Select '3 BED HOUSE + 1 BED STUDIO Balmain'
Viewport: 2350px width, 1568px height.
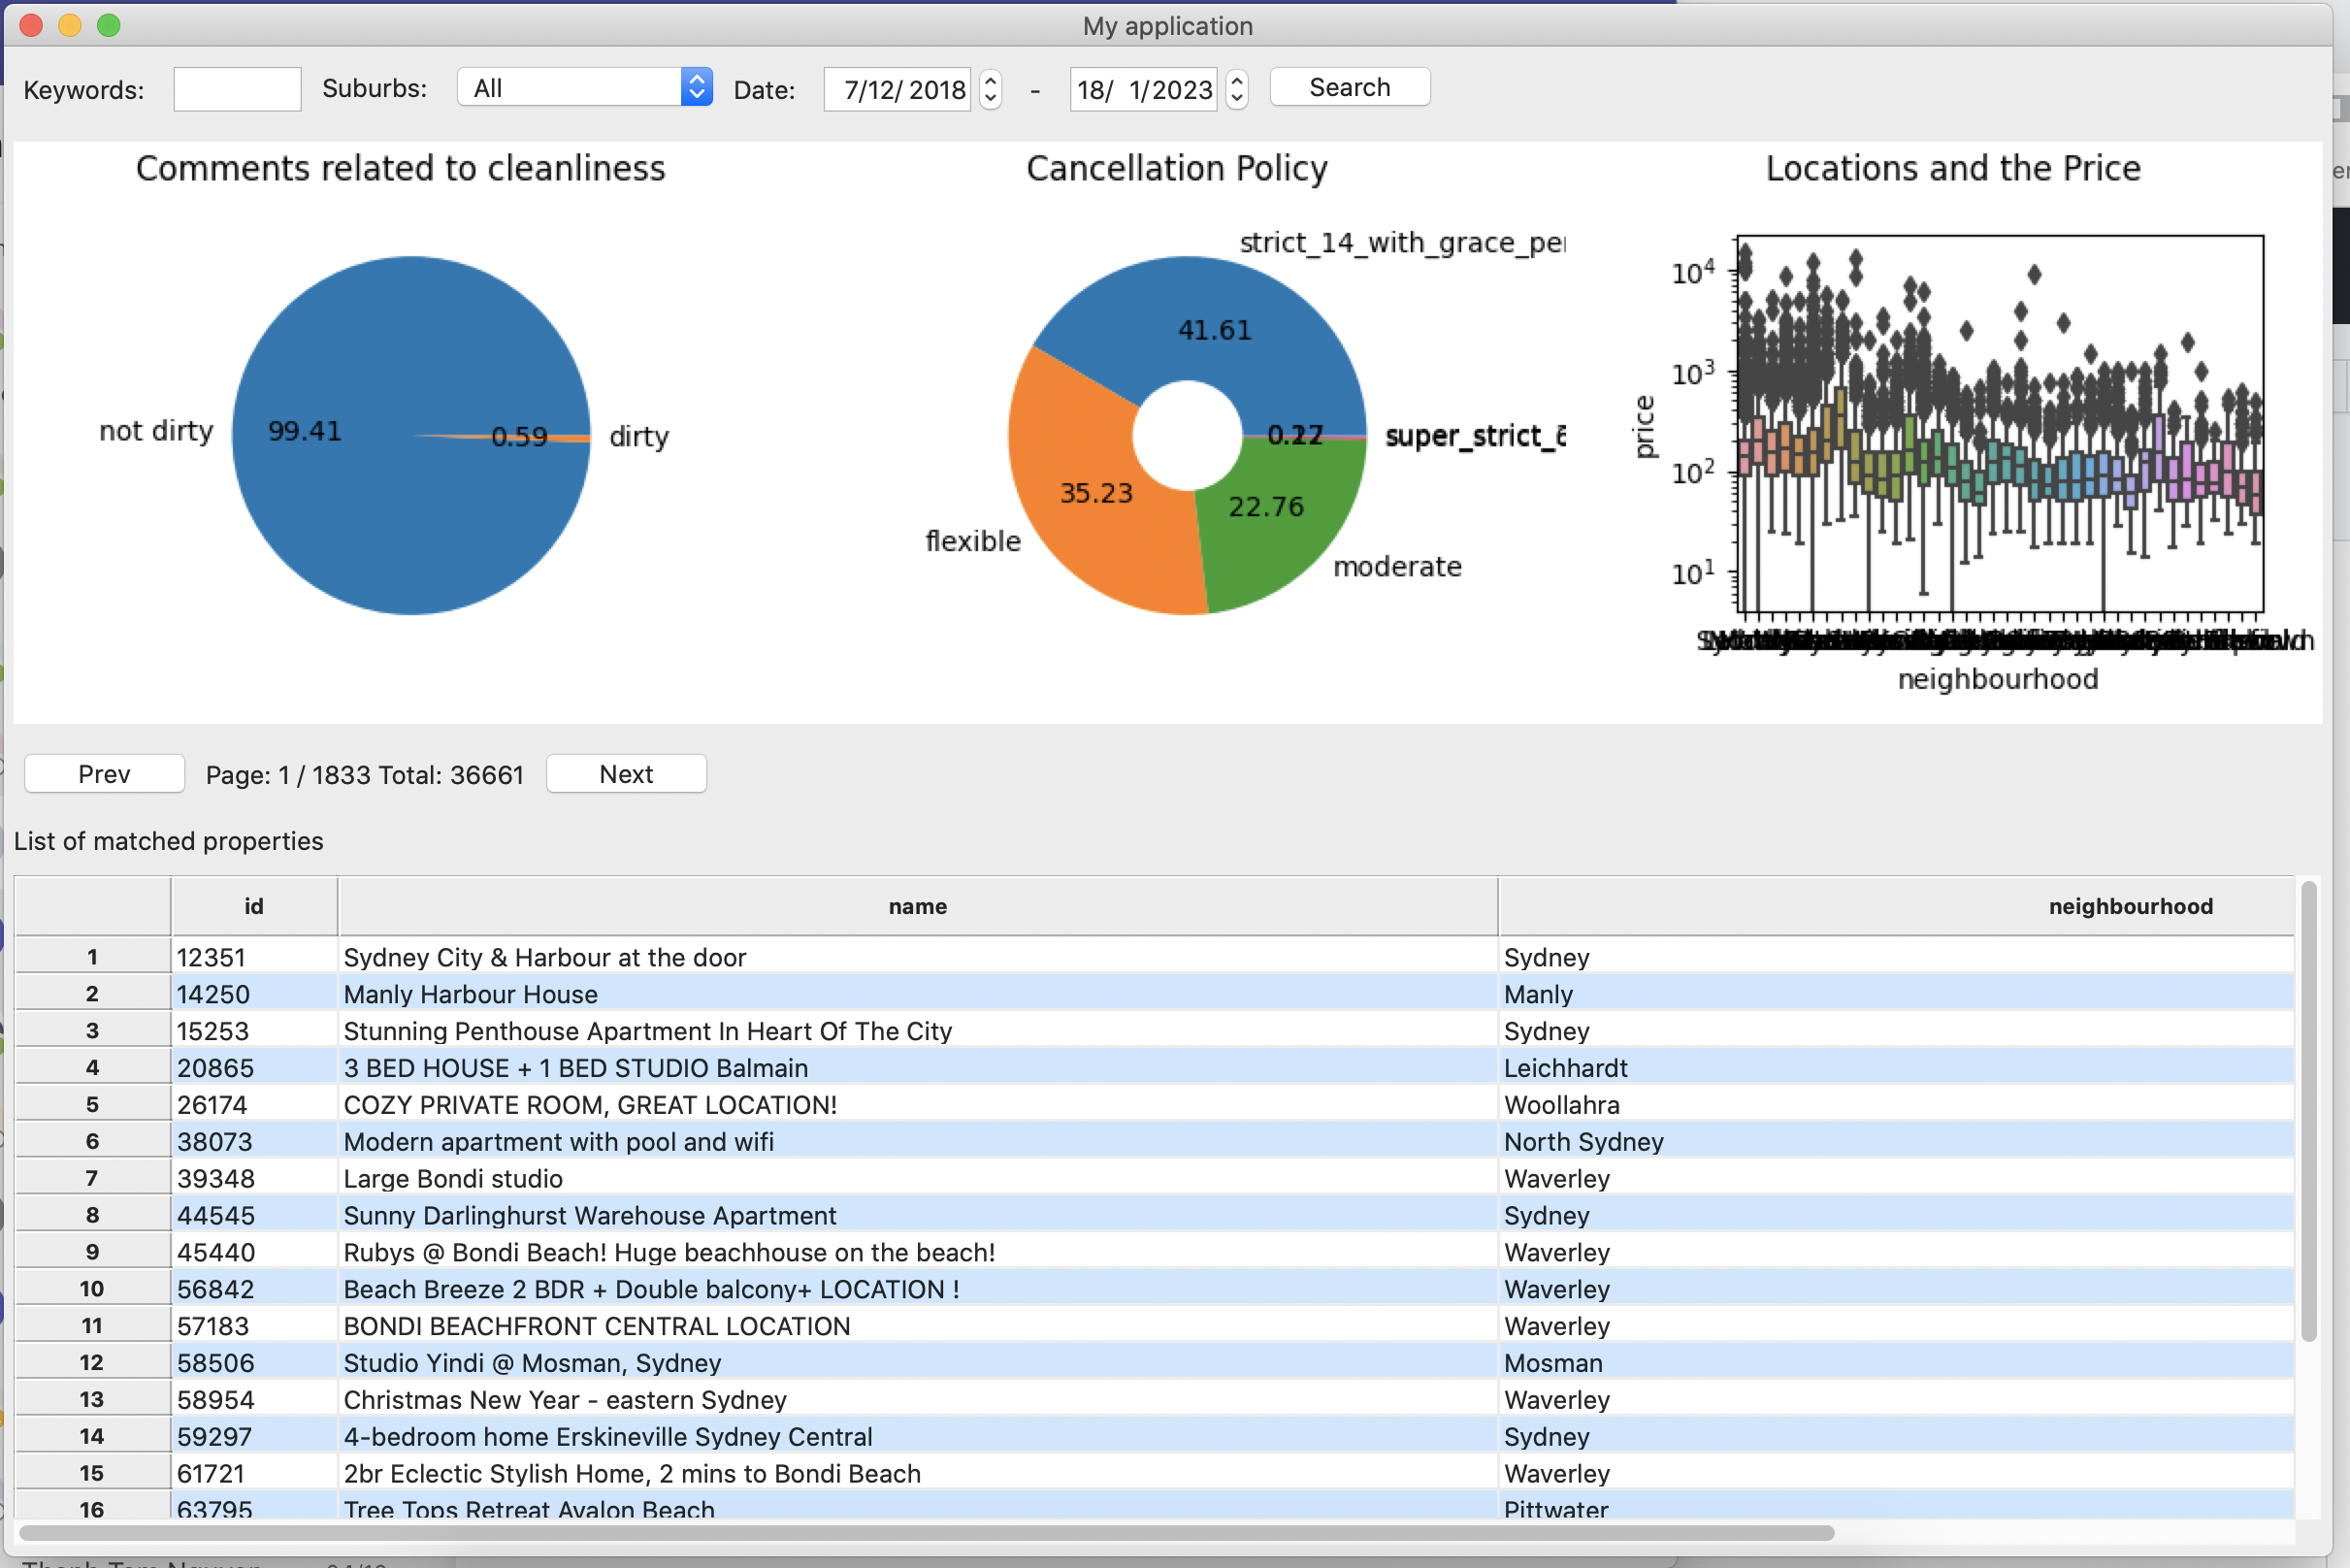[917, 1068]
